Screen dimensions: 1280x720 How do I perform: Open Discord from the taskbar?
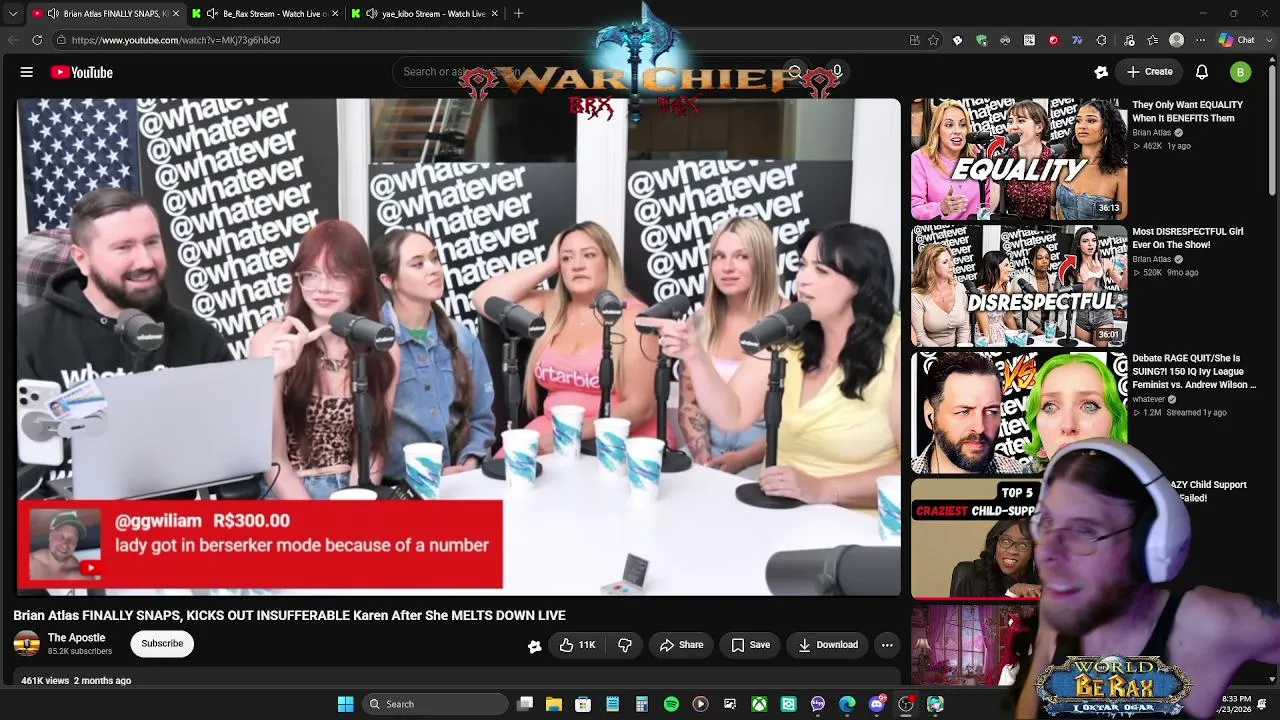click(x=877, y=704)
